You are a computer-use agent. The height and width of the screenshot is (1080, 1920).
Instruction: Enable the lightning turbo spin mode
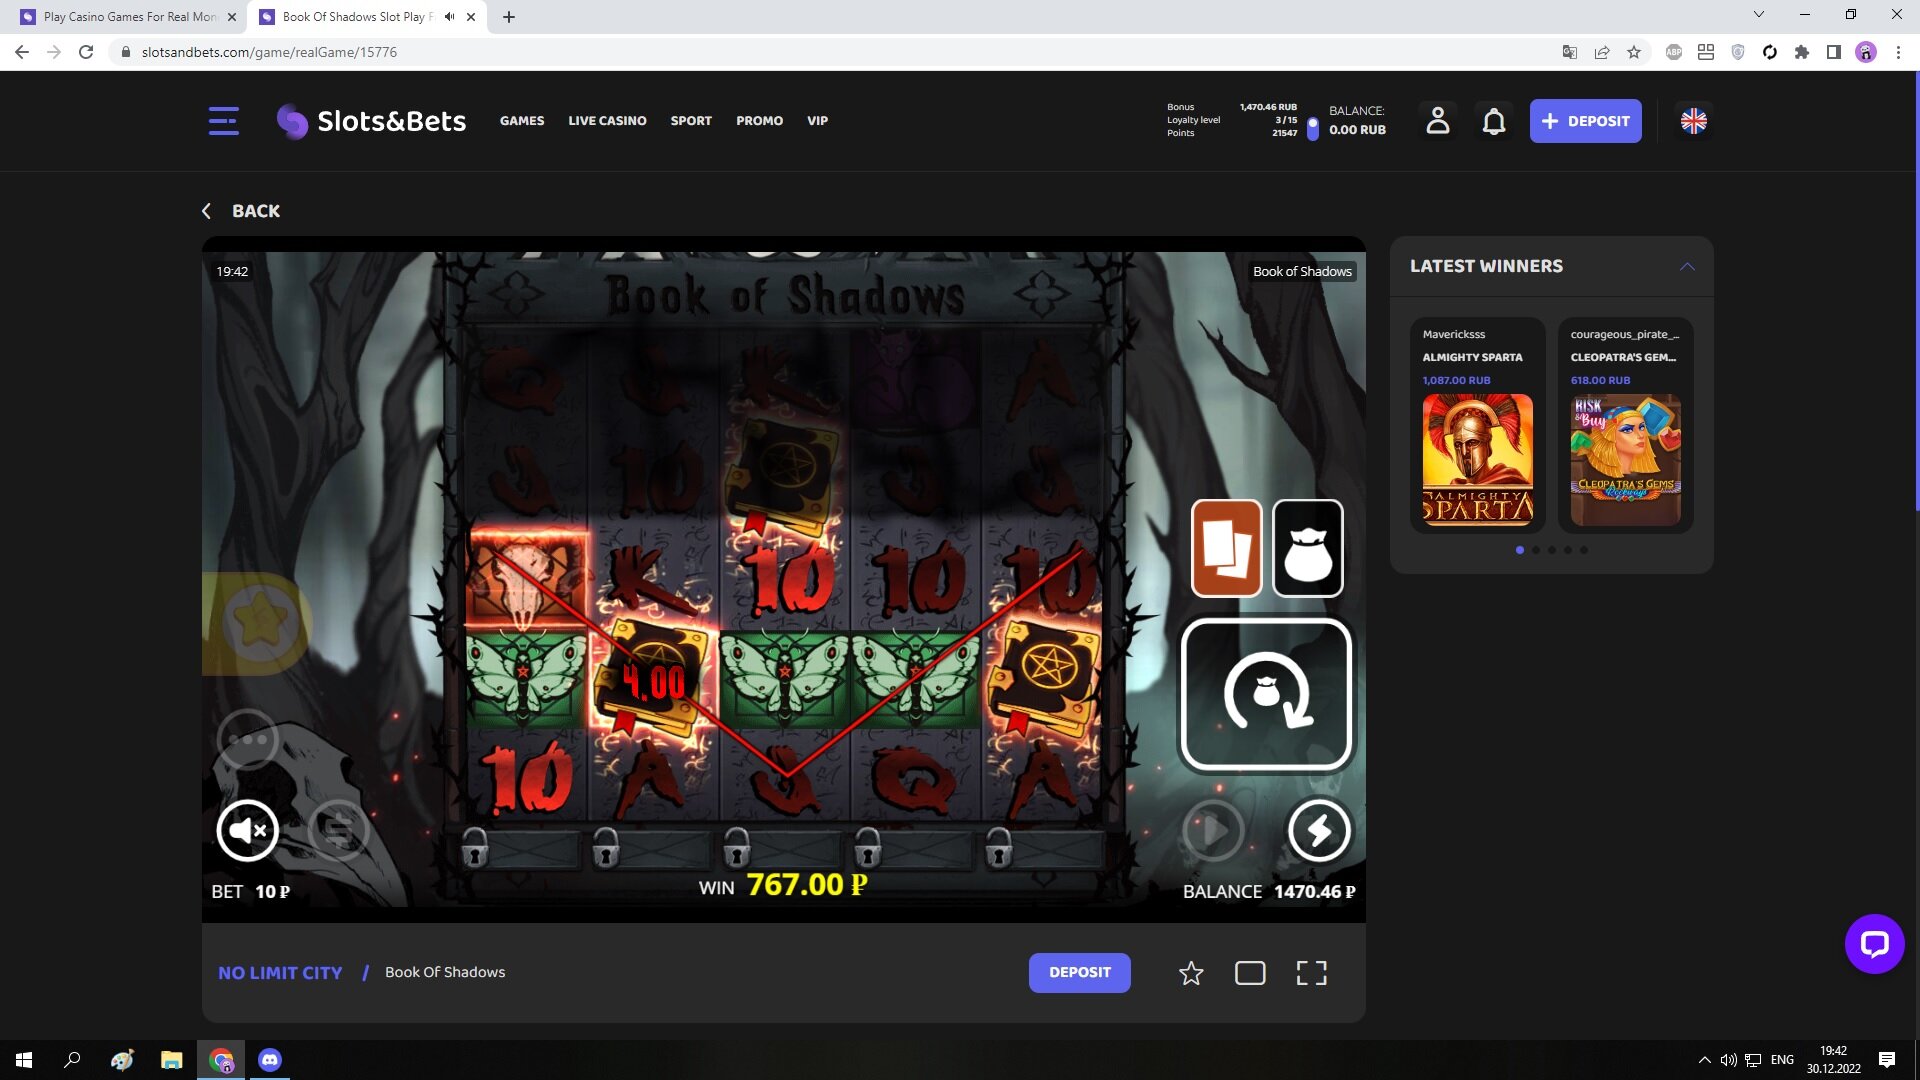coord(1319,830)
